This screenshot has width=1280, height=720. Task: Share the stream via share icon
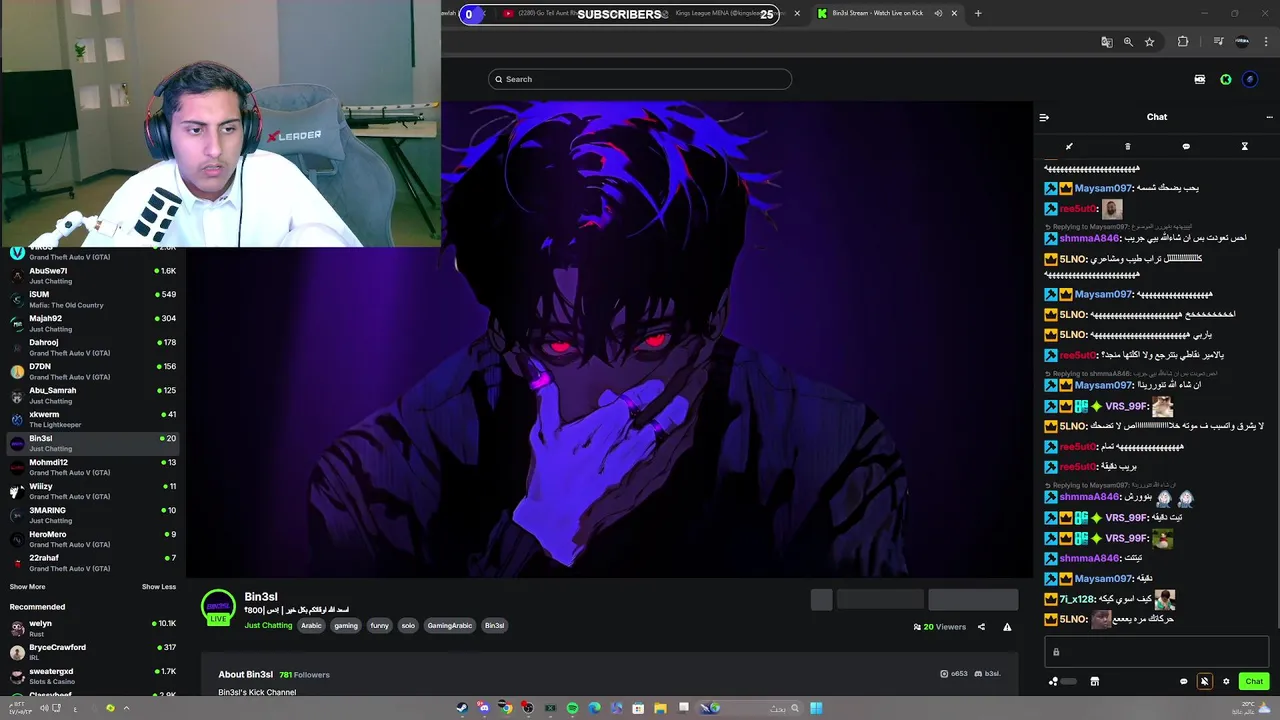tap(981, 627)
